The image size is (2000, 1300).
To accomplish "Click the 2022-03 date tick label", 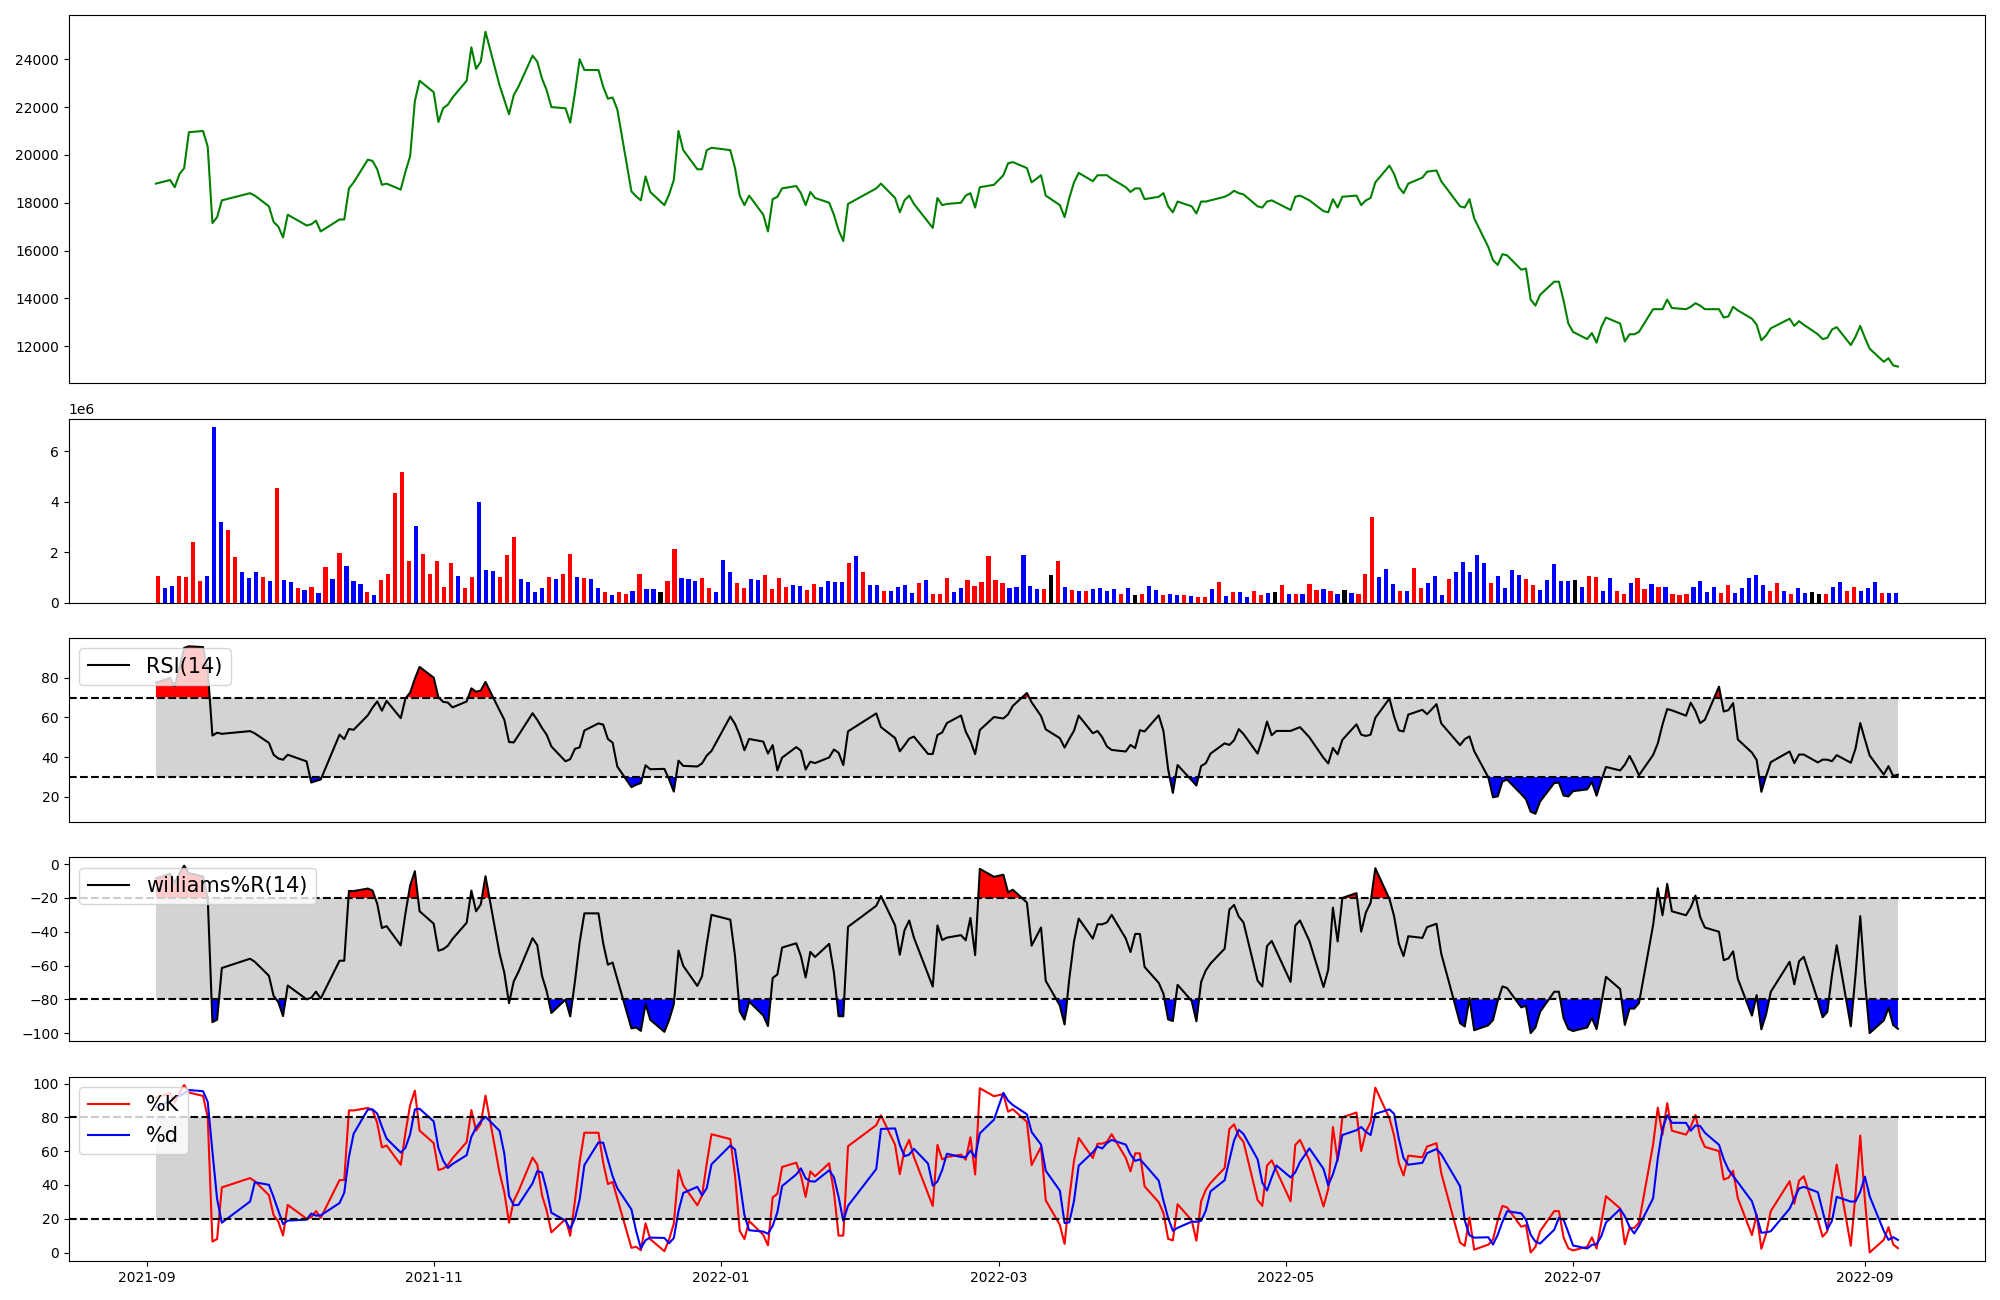I will (999, 1277).
